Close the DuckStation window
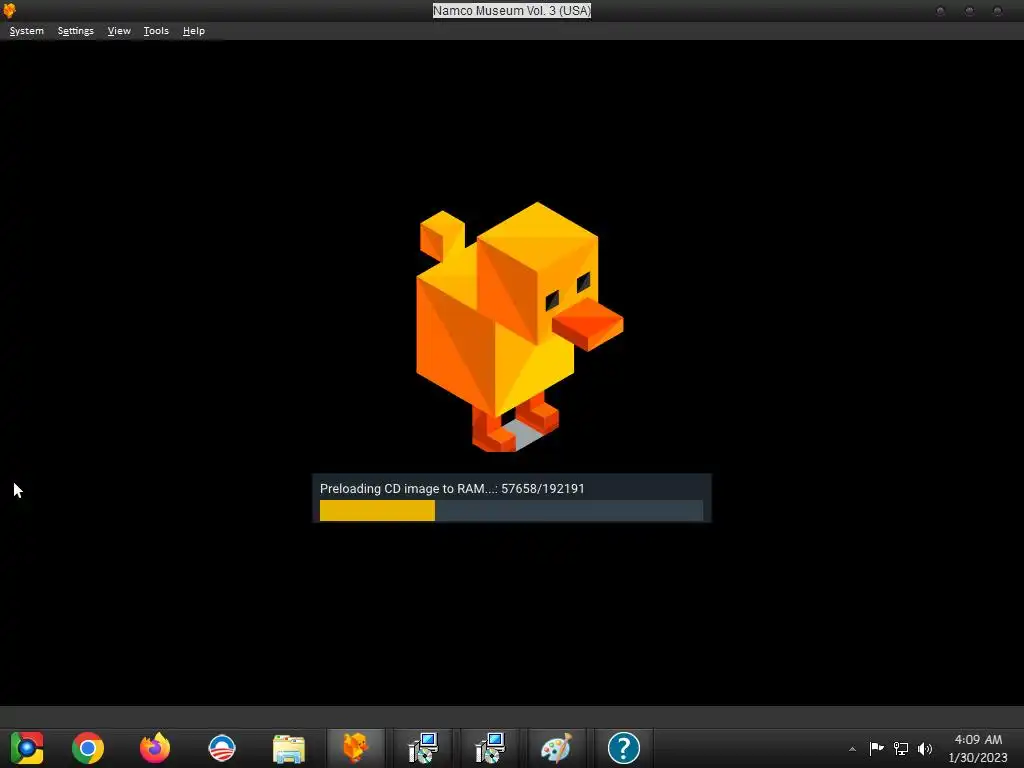Screen dimensions: 1024x768 997,11
